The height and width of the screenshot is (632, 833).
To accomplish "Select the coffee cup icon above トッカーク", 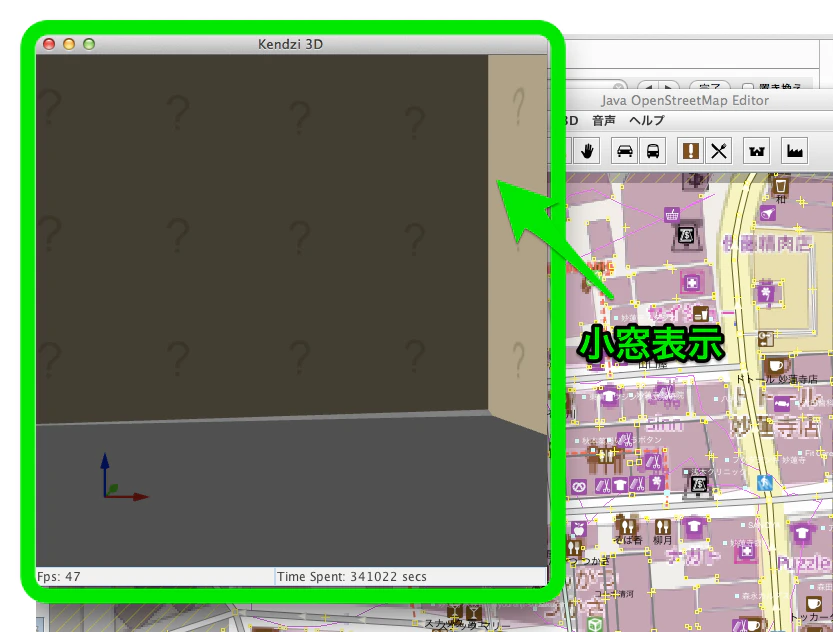I will click(813, 604).
